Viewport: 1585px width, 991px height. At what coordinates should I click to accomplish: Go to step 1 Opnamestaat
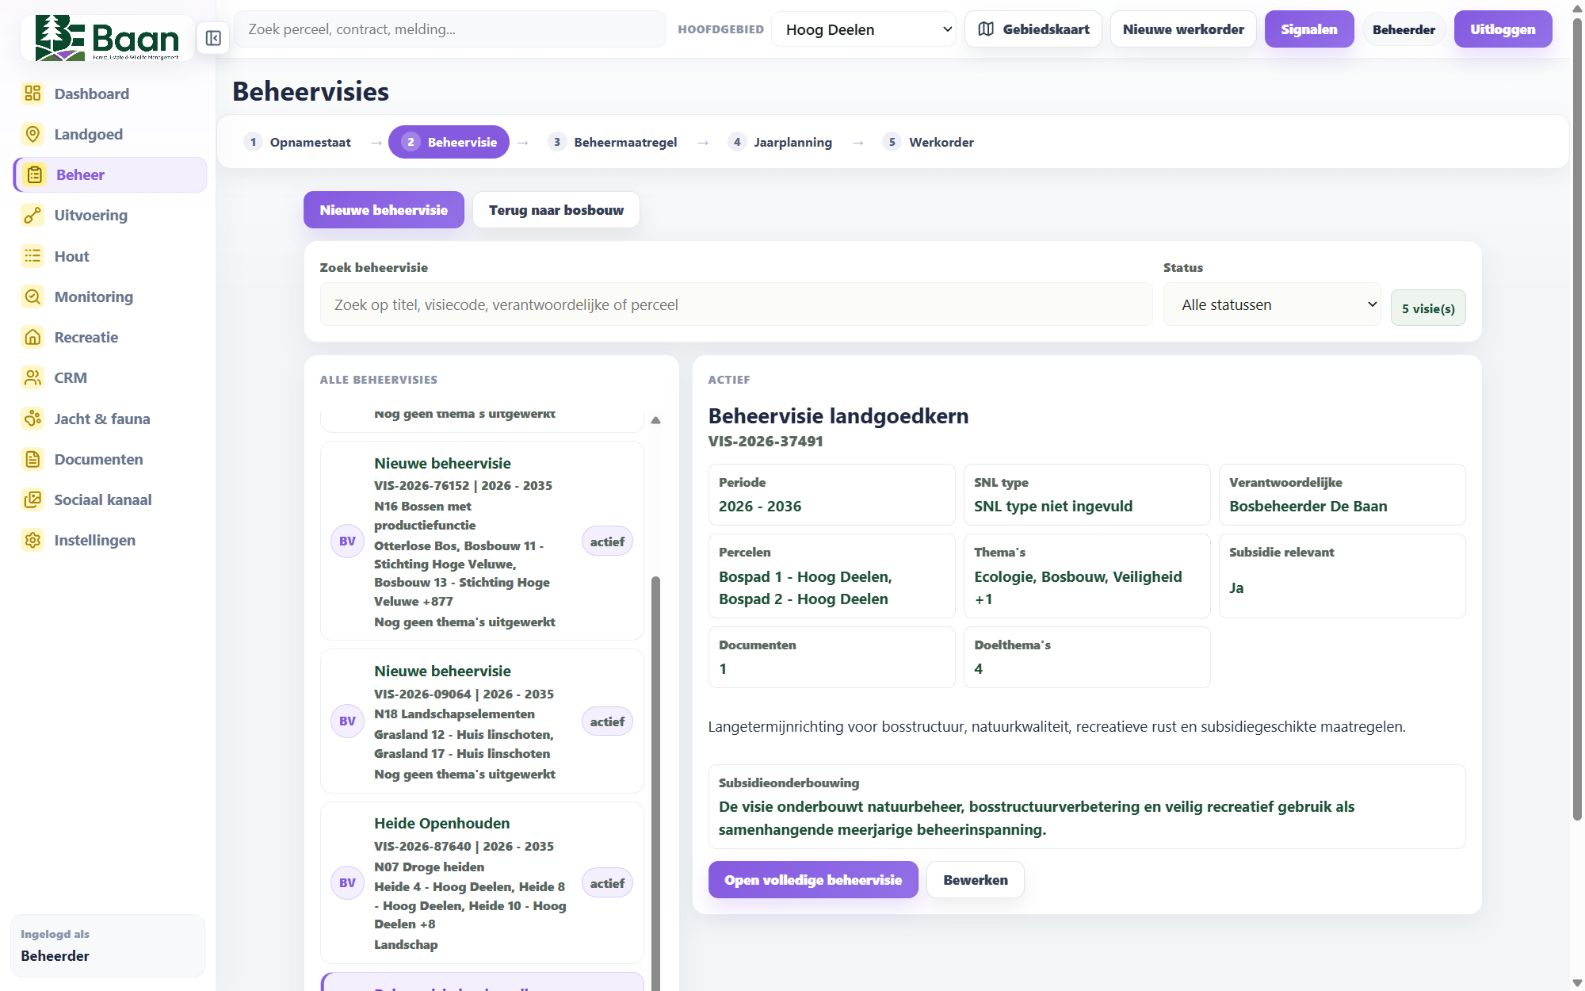click(x=298, y=142)
